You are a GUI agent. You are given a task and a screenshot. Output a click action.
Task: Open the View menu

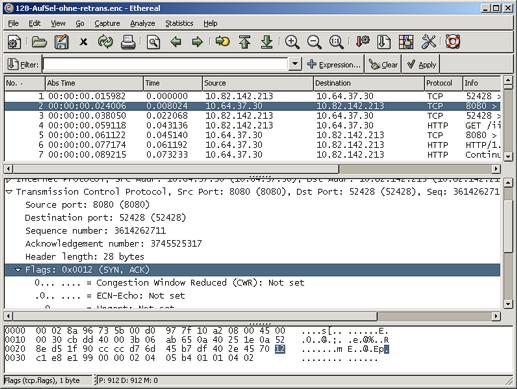58,23
